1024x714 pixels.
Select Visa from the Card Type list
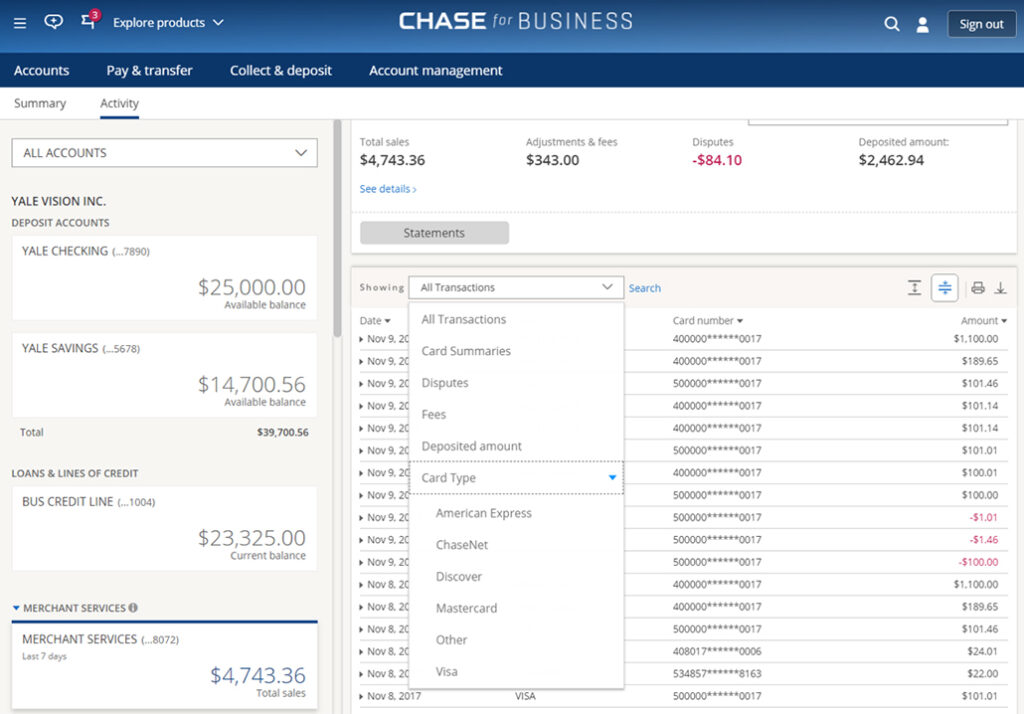[x=445, y=672]
